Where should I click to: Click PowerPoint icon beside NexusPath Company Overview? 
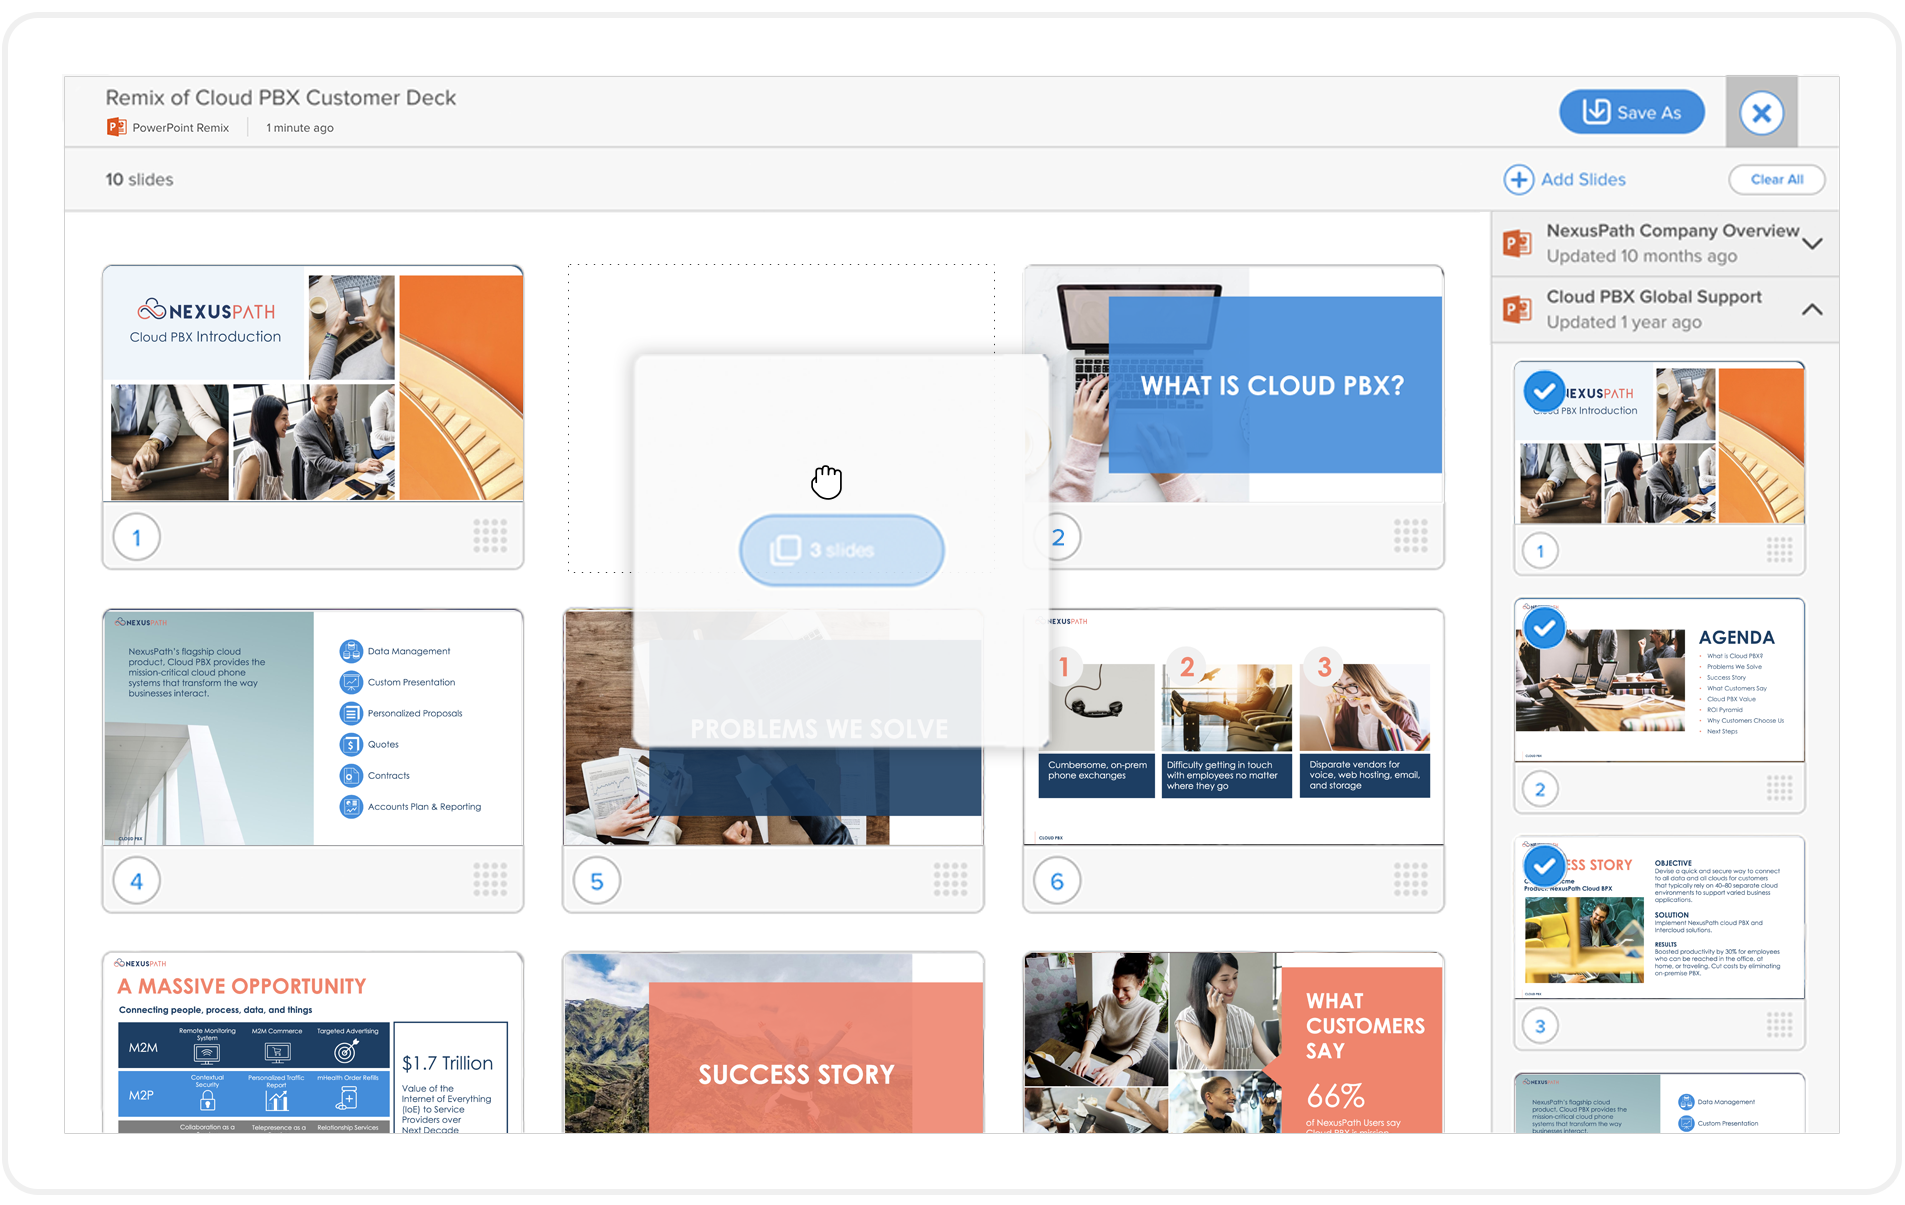coord(1518,243)
